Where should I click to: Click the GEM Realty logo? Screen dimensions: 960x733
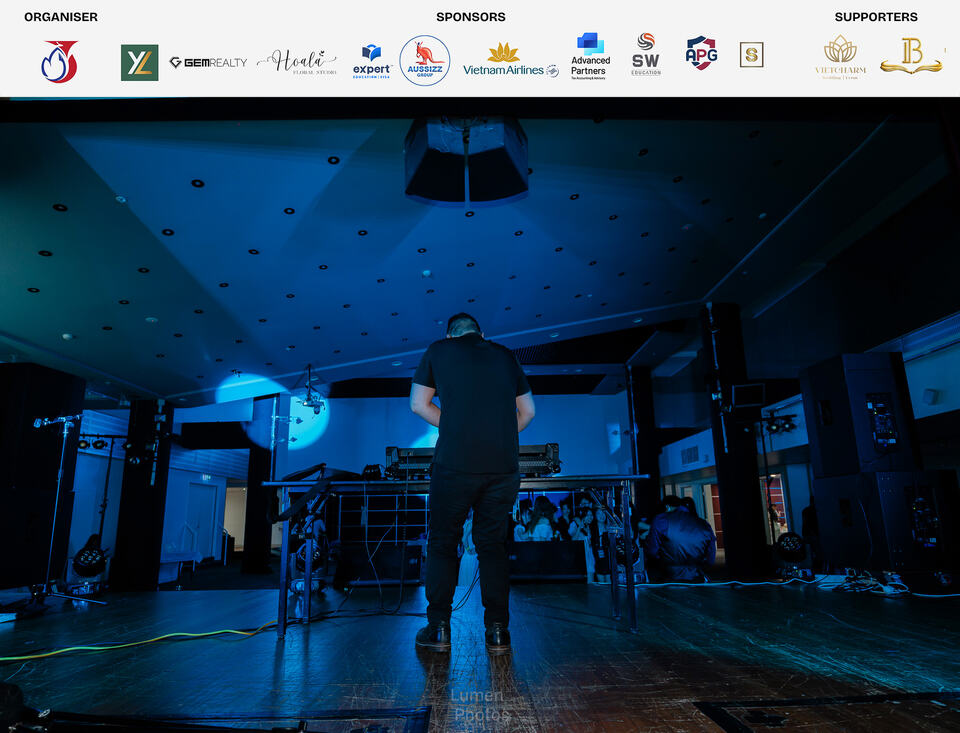208,62
